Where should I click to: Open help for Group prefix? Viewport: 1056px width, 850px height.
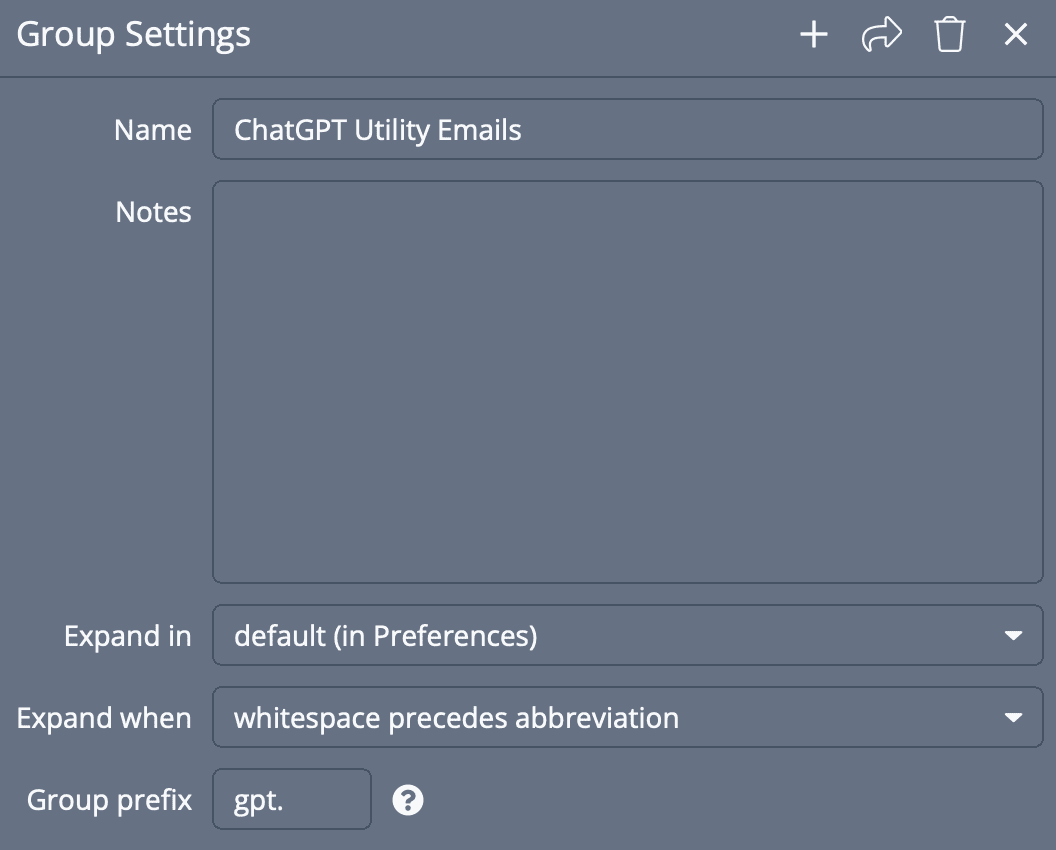point(407,800)
